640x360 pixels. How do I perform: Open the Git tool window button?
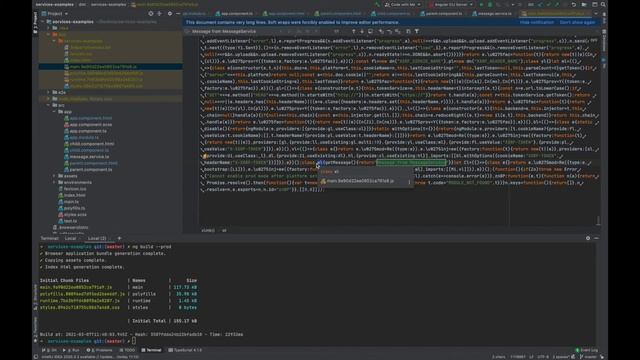(49, 350)
